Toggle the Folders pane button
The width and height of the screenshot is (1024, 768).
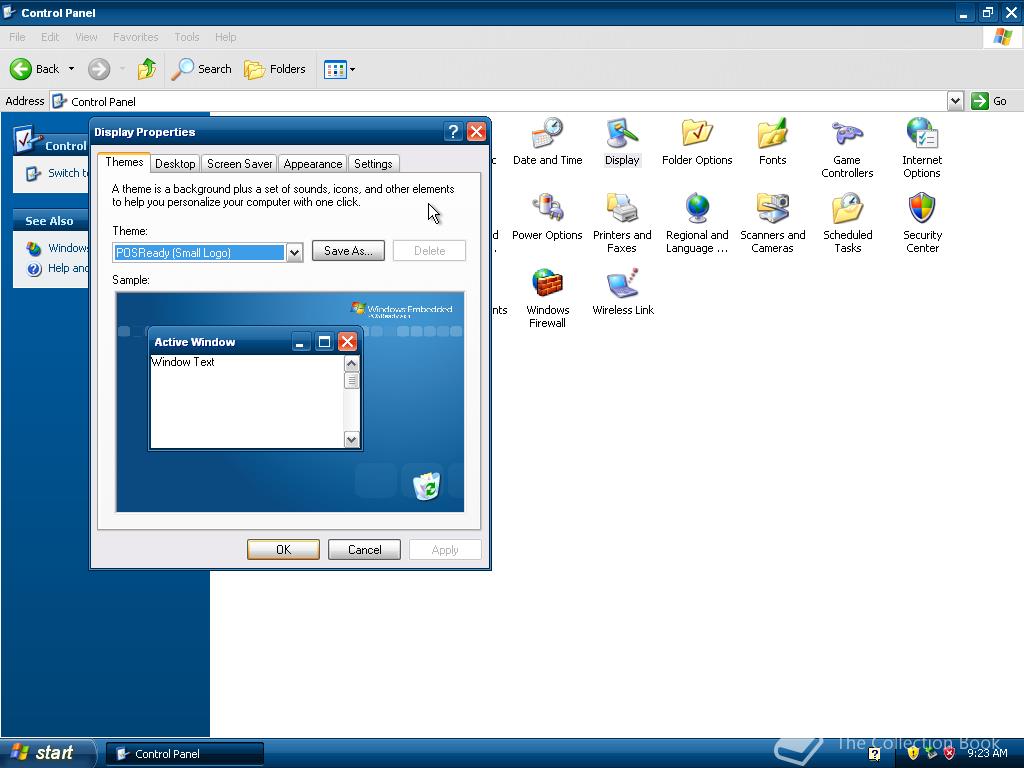click(x=275, y=69)
